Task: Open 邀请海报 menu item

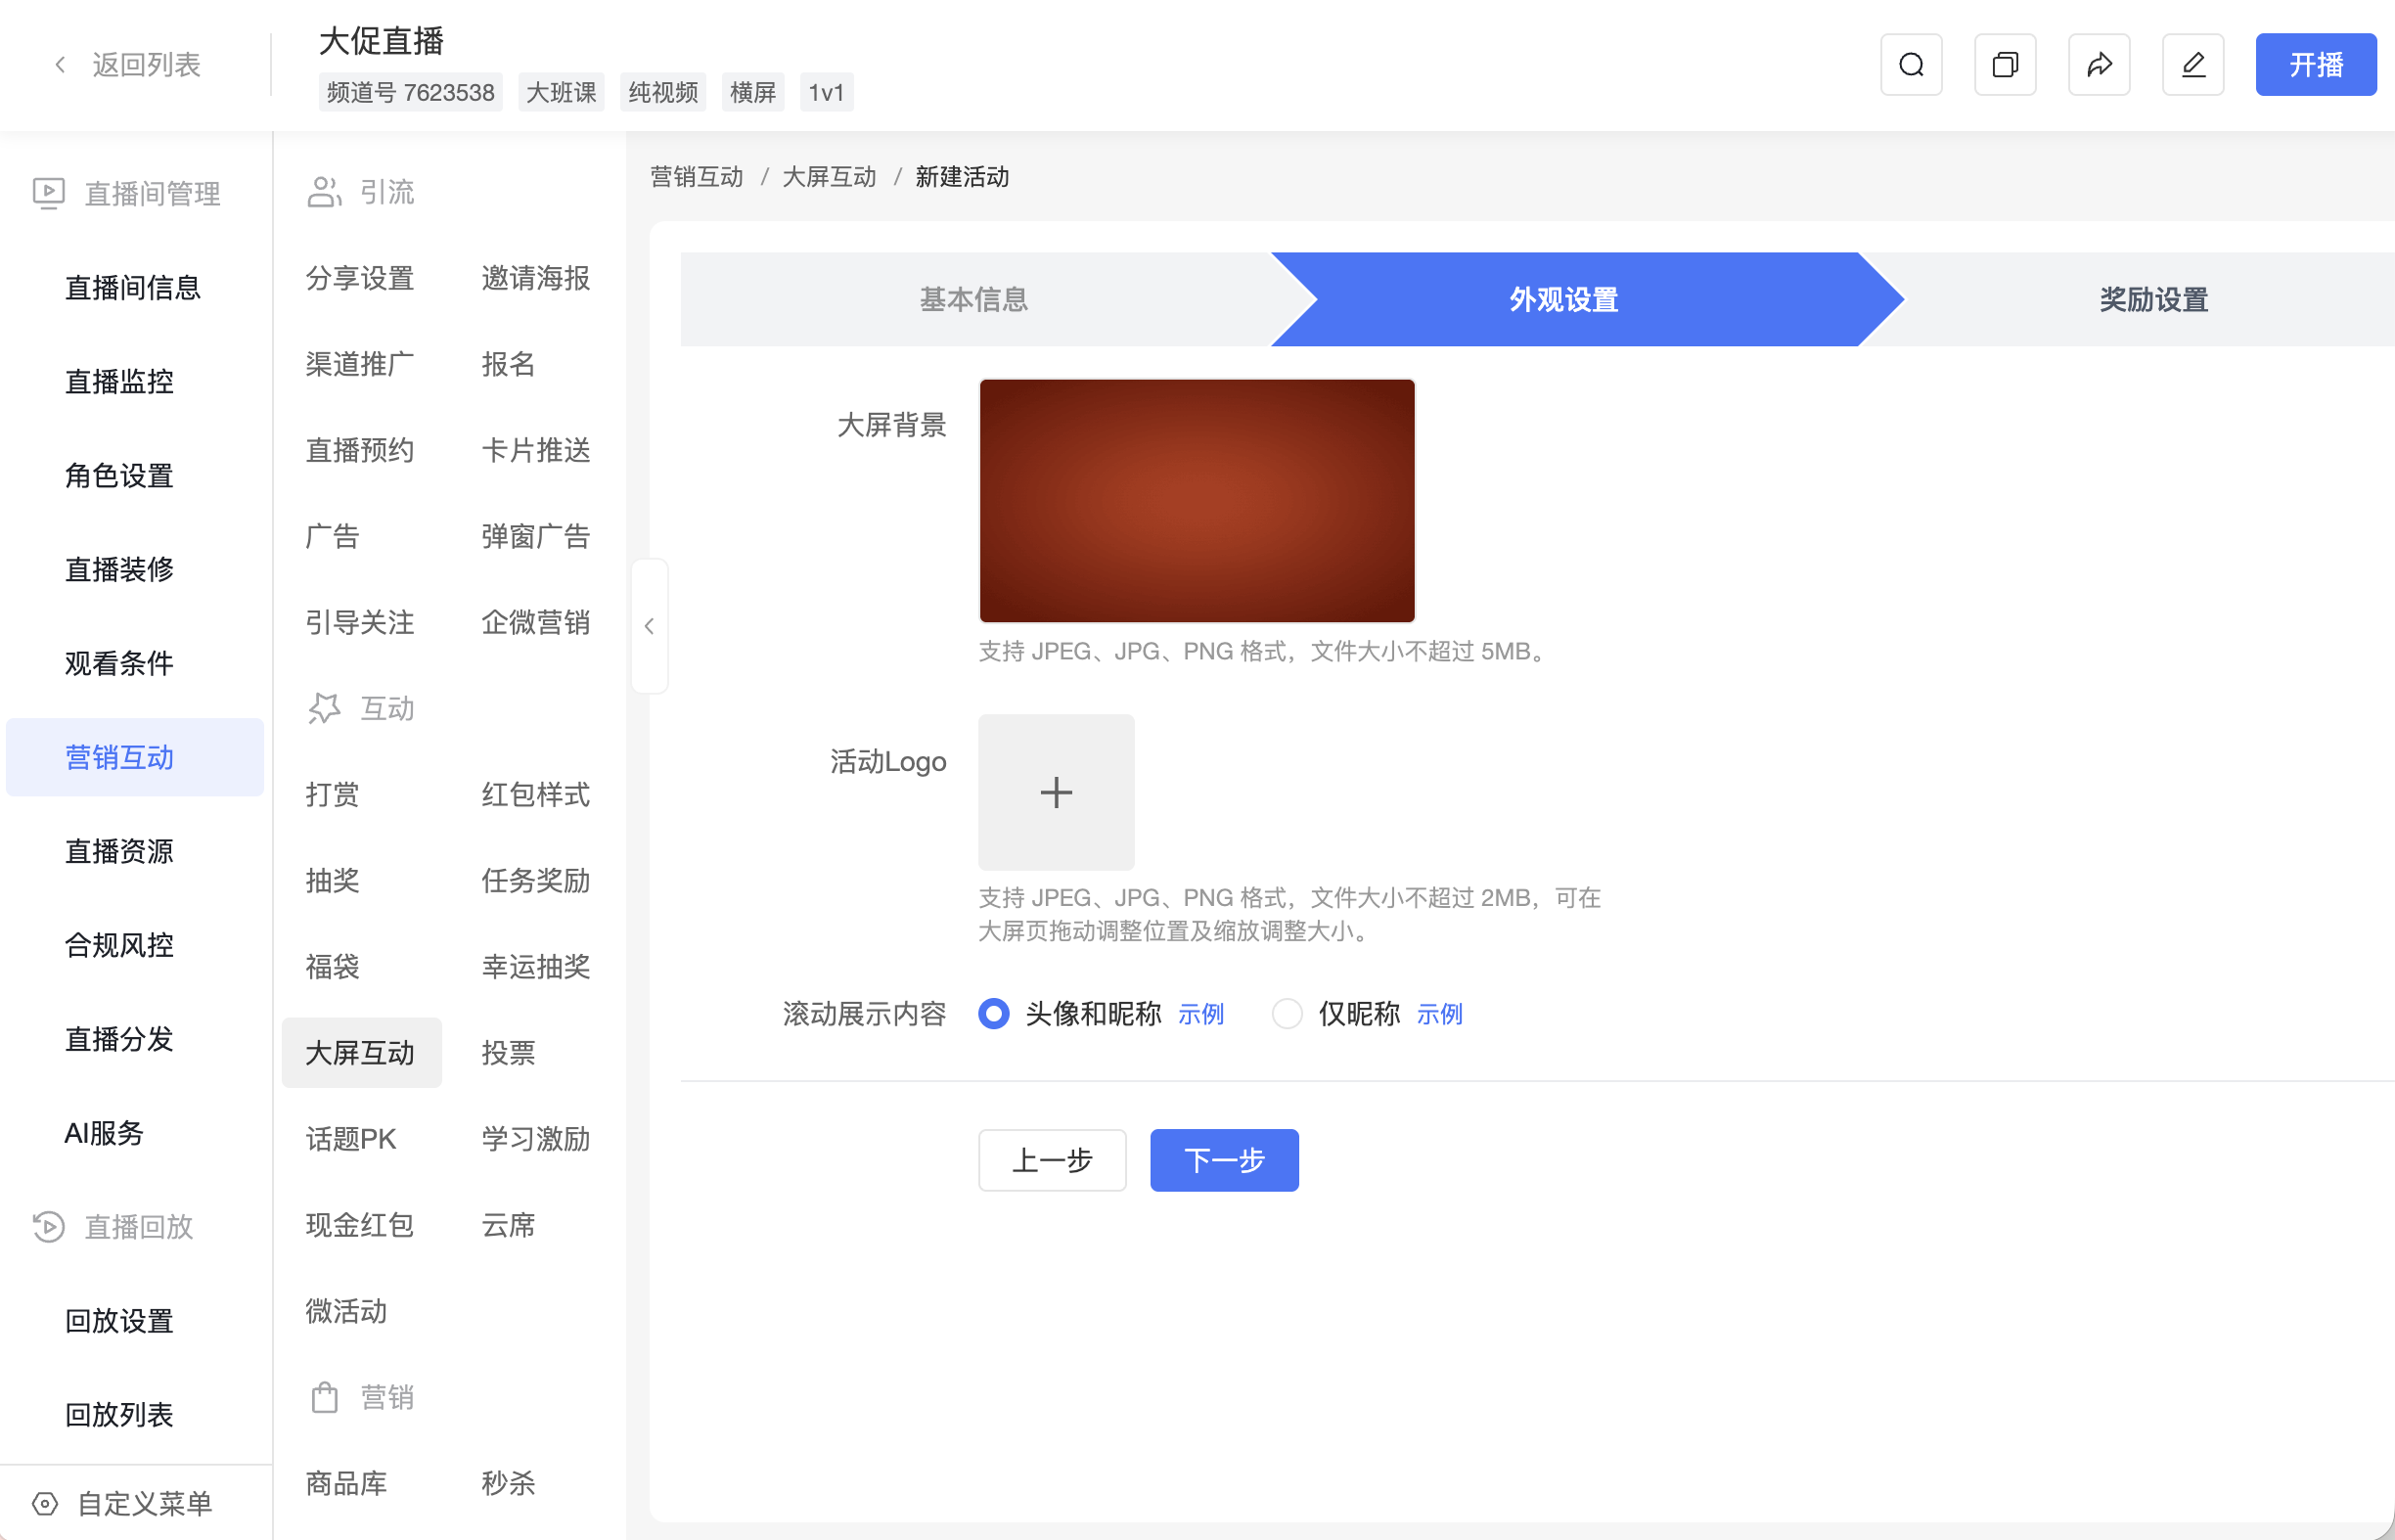Action: click(x=536, y=278)
